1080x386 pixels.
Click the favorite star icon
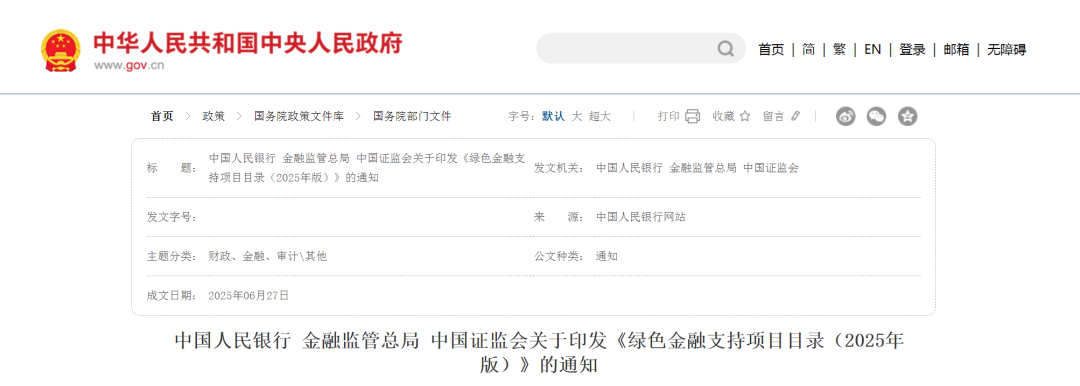pyautogui.click(x=745, y=116)
